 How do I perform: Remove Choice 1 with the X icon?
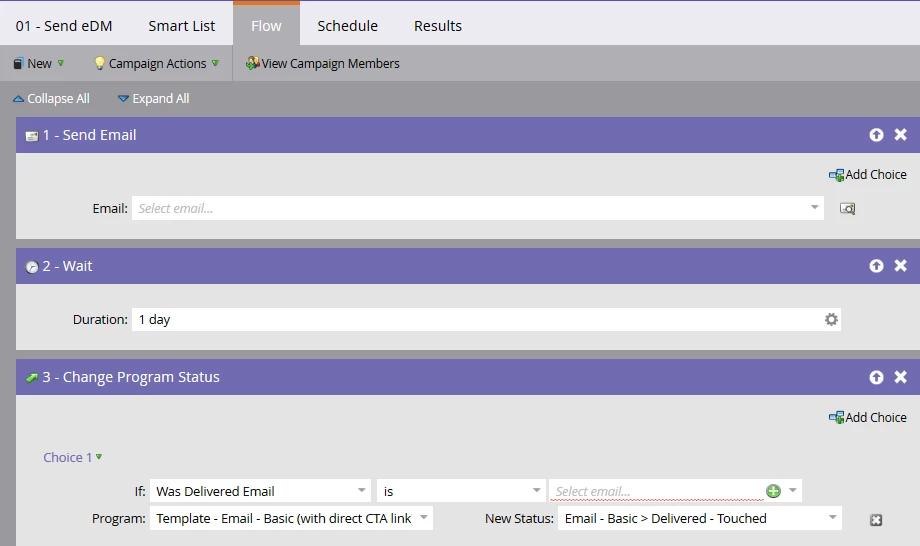click(875, 520)
